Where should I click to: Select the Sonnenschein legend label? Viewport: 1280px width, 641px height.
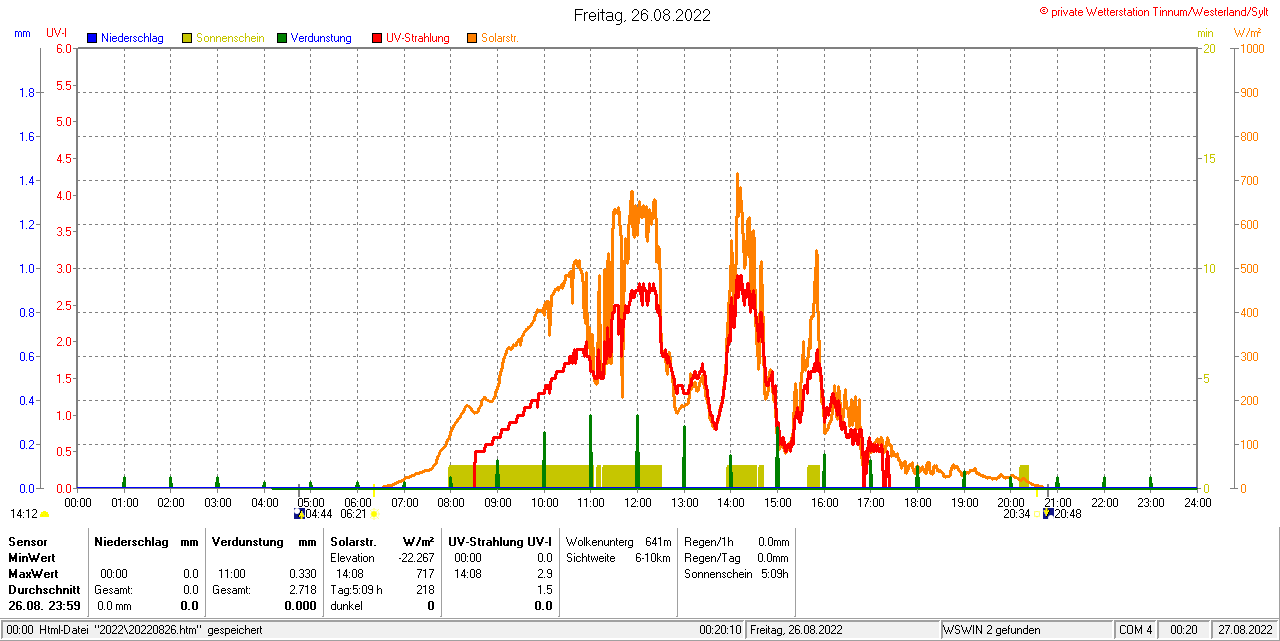coord(230,38)
